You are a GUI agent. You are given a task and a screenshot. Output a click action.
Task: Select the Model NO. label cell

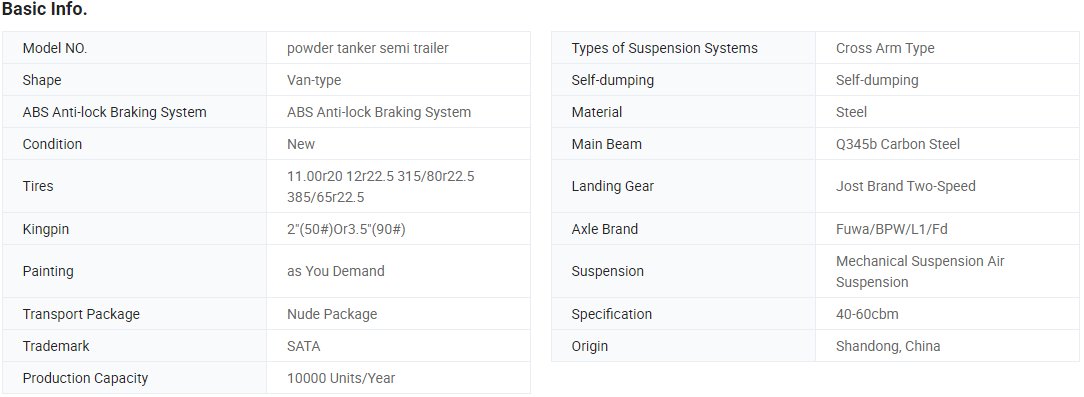pyautogui.click(x=134, y=48)
